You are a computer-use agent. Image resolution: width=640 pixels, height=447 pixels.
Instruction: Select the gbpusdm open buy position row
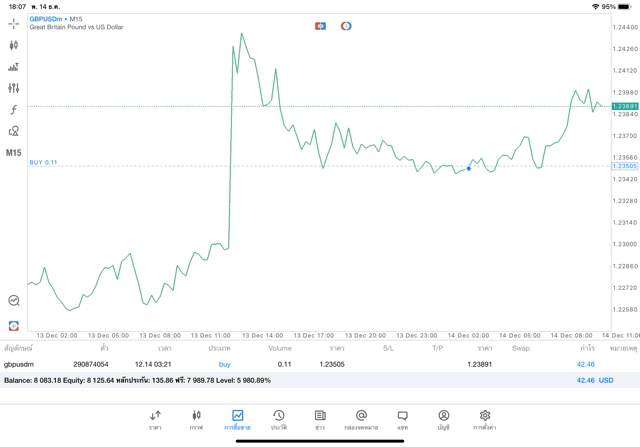[x=320, y=364]
